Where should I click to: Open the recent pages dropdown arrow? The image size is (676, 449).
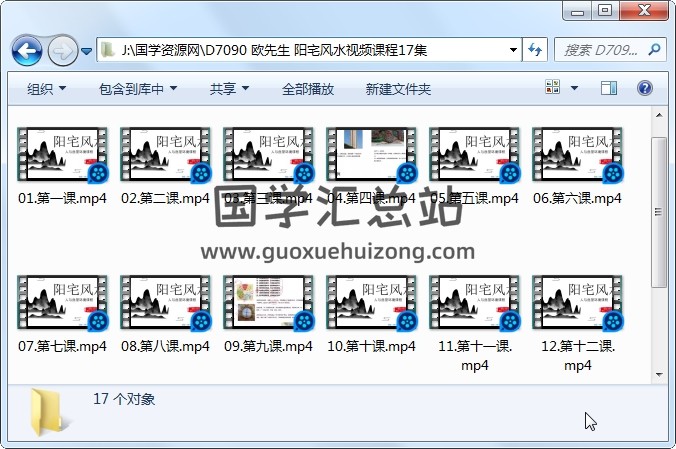[87, 51]
